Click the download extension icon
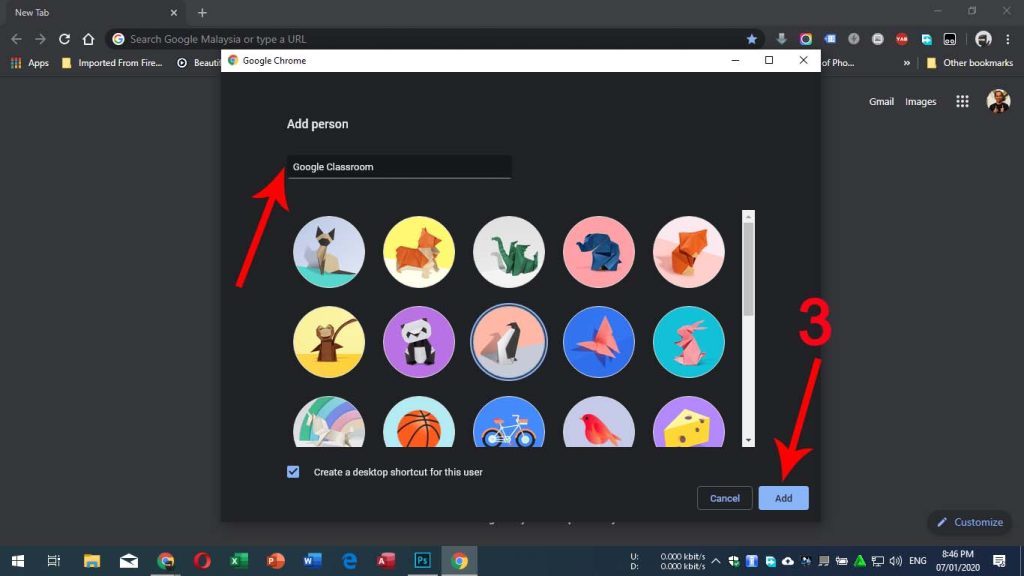This screenshot has width=1024, height=576. pyautogui.click(x=781, y=39)
